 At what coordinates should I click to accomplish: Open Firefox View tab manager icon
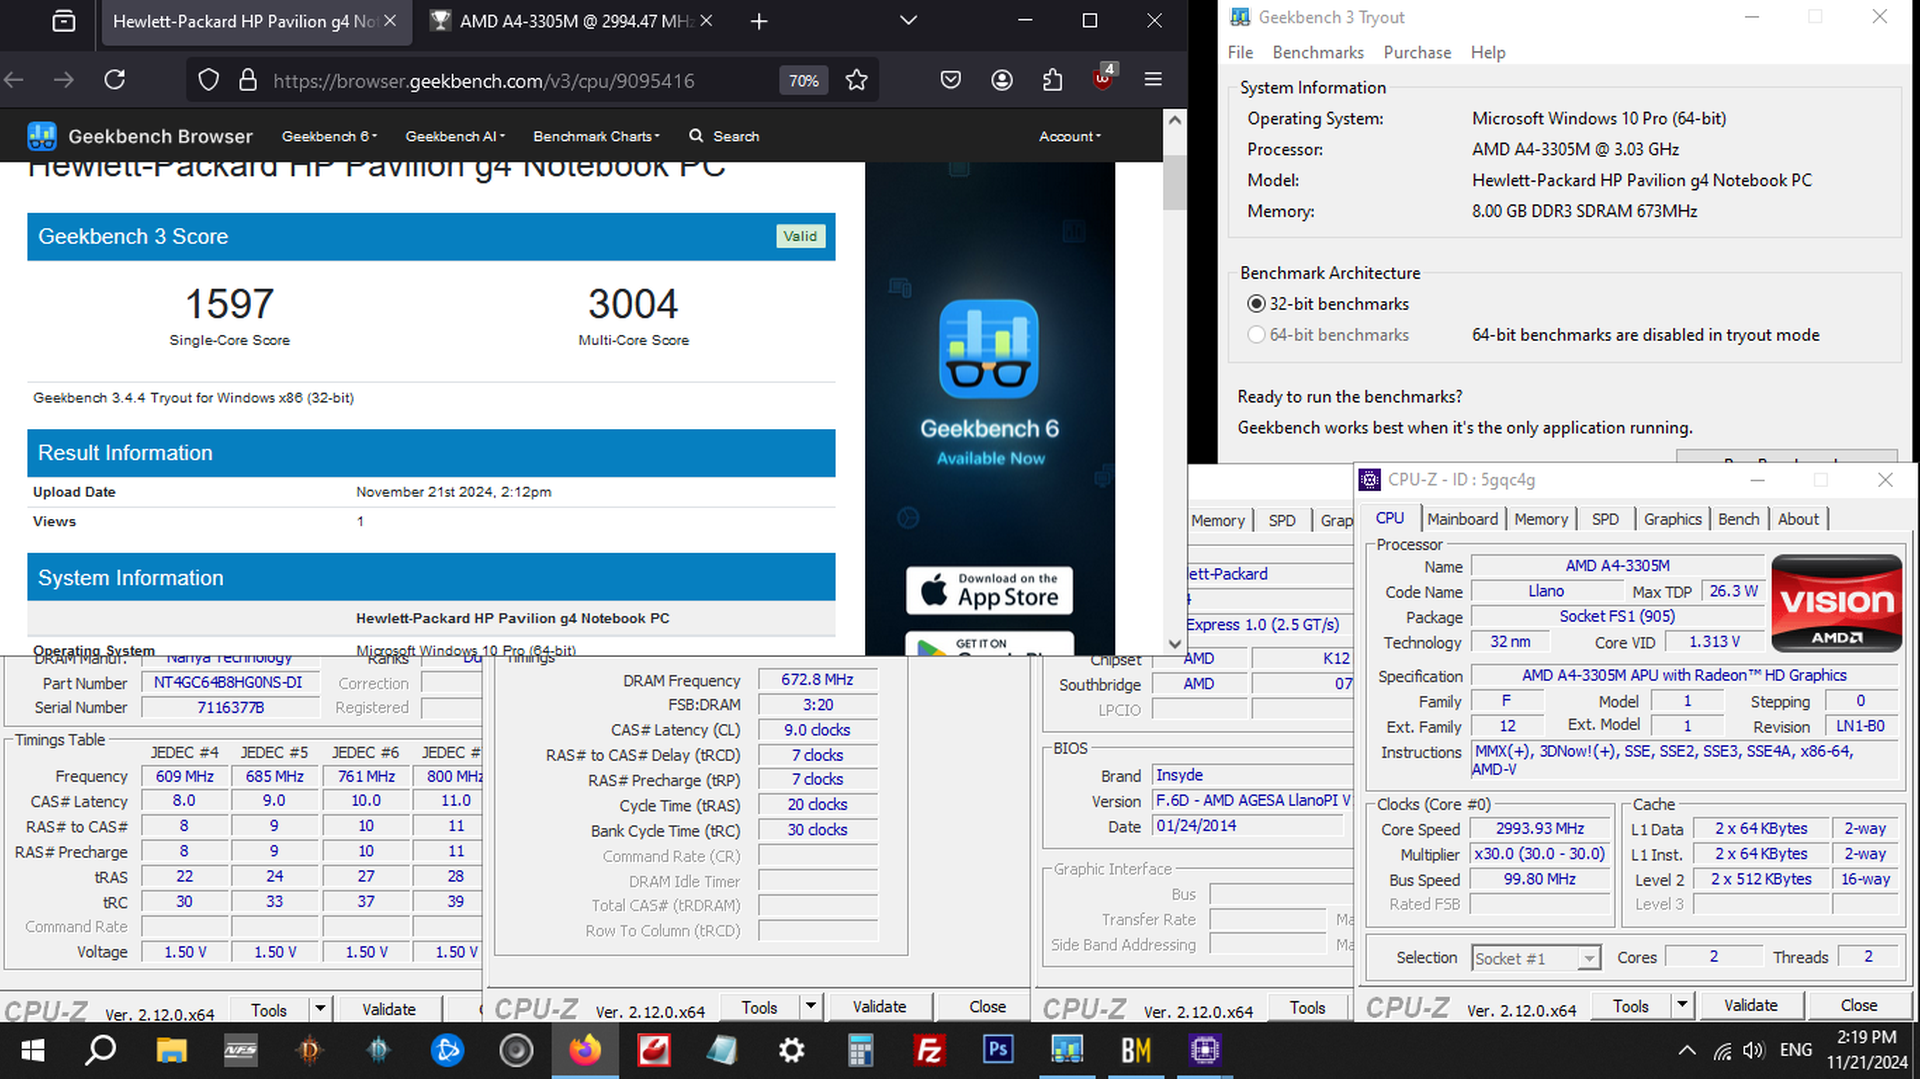tap(64, 21)
